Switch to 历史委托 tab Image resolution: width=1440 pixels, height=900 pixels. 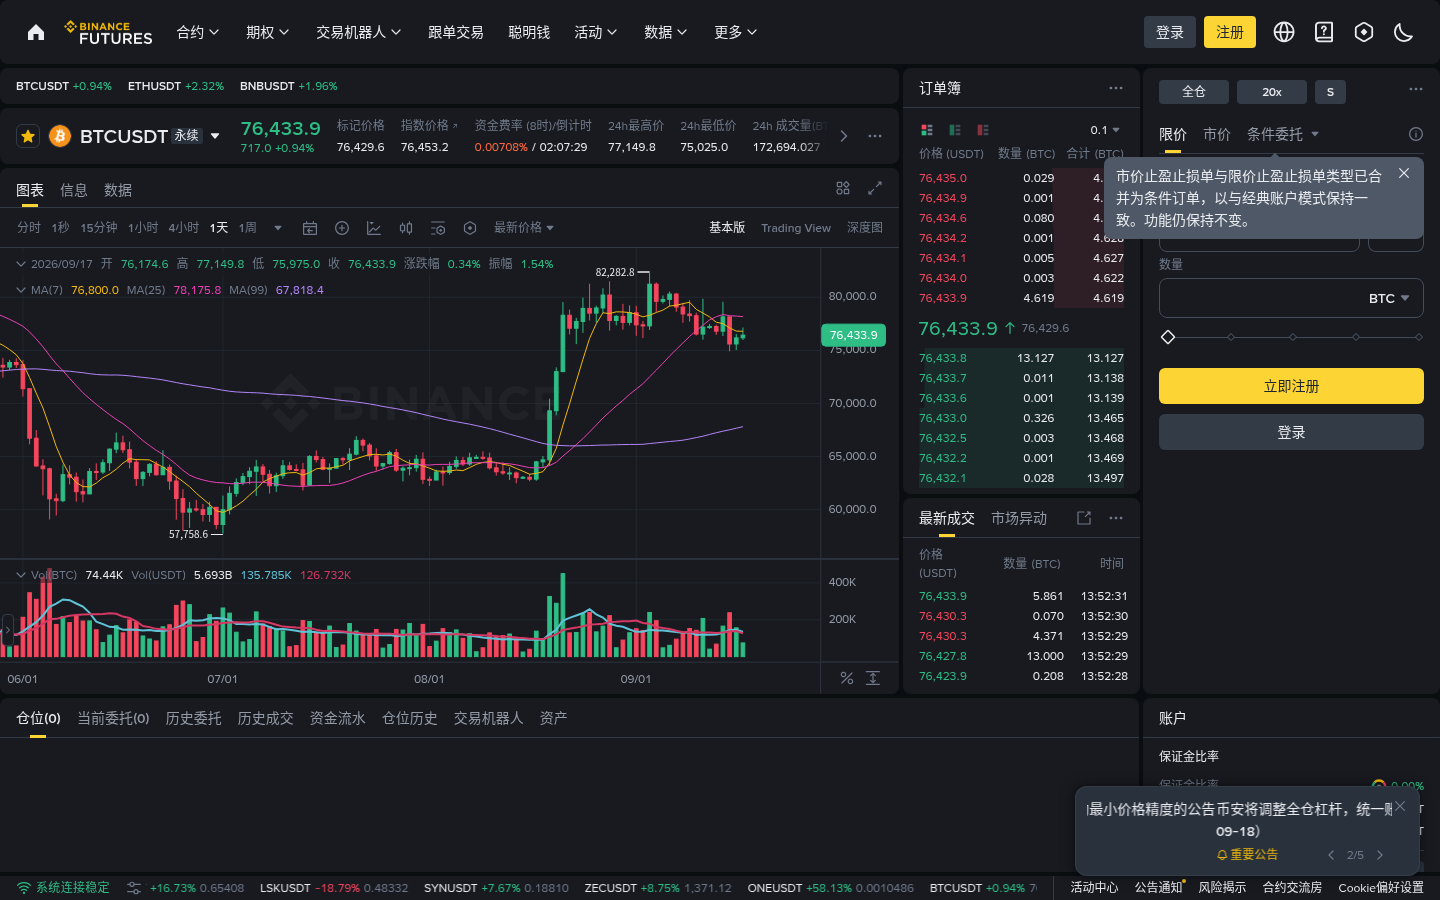pos(194,718)
